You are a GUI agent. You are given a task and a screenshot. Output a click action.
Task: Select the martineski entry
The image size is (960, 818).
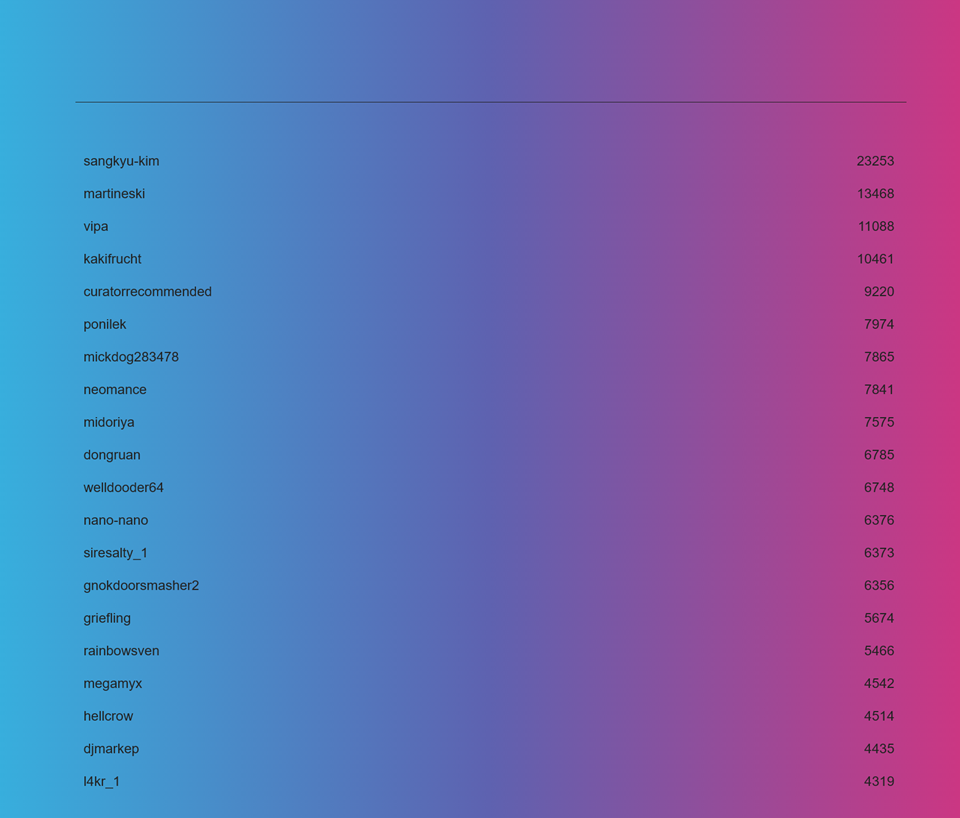pyautogui.click(x=114, y=194)
